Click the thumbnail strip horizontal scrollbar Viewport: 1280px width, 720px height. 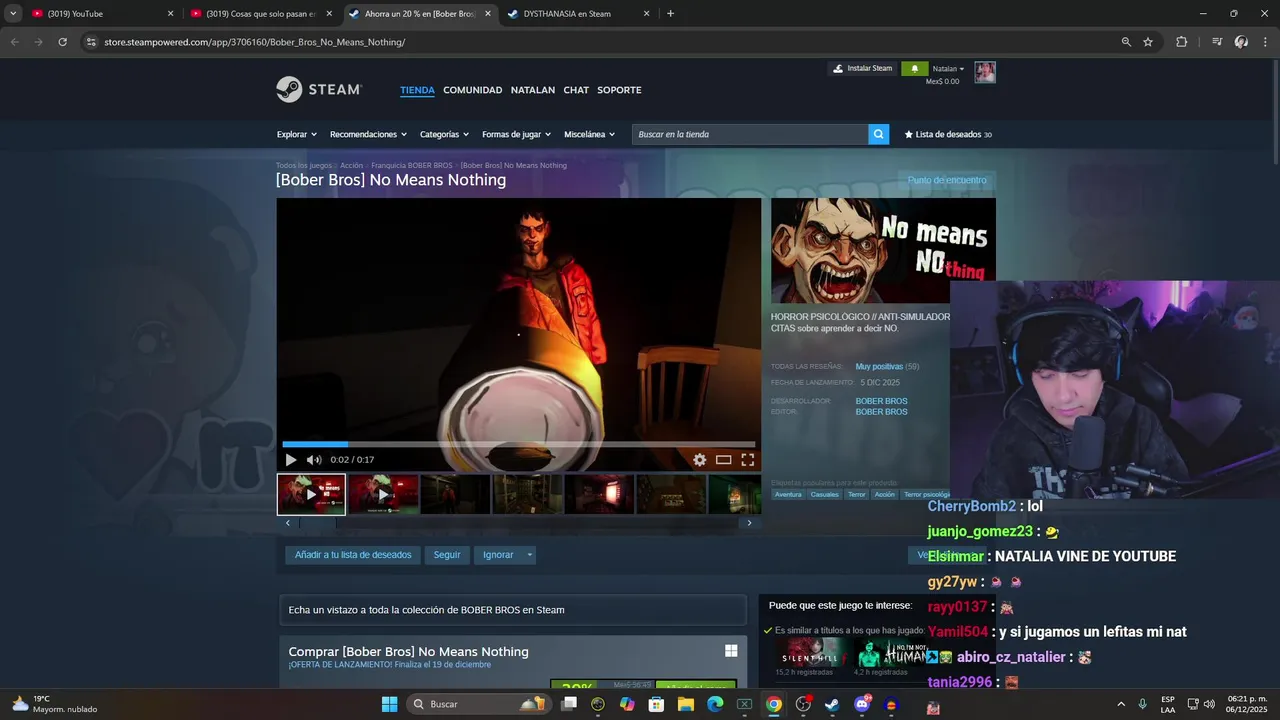pos(518,523)
